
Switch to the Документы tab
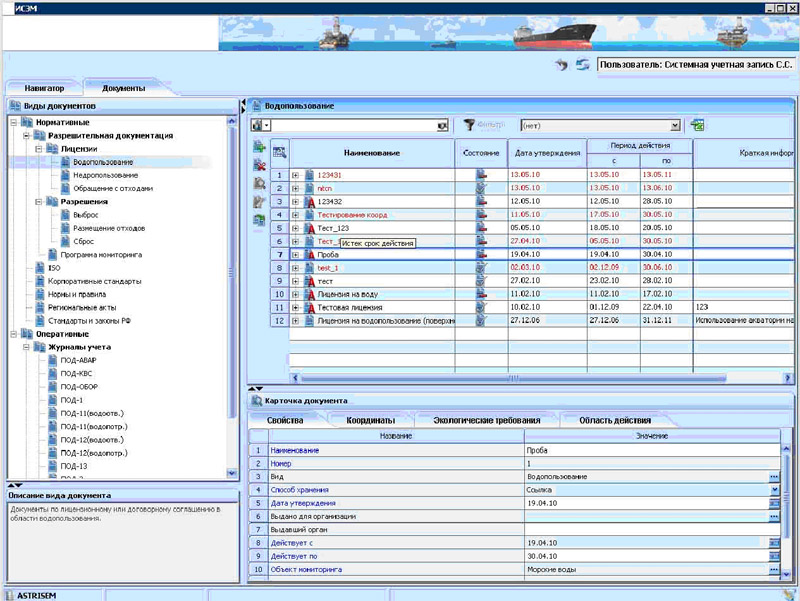point(123,88)
